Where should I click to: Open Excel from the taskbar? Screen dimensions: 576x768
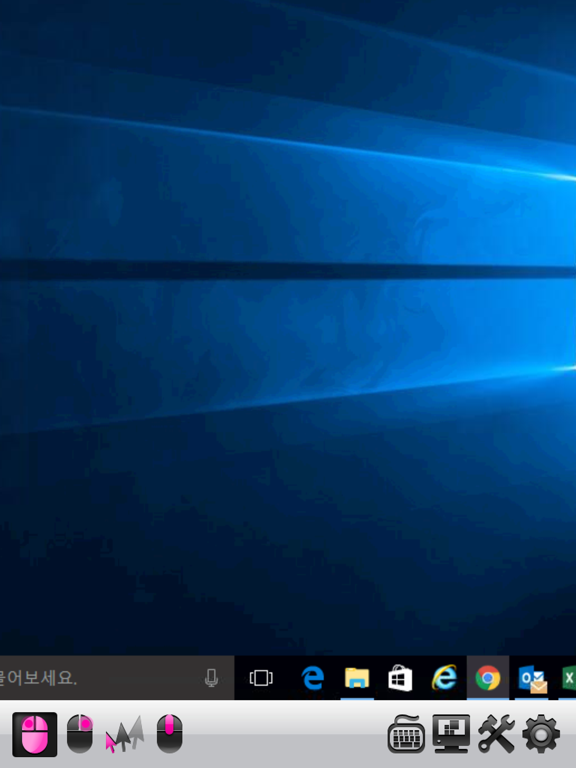(568, 678)
